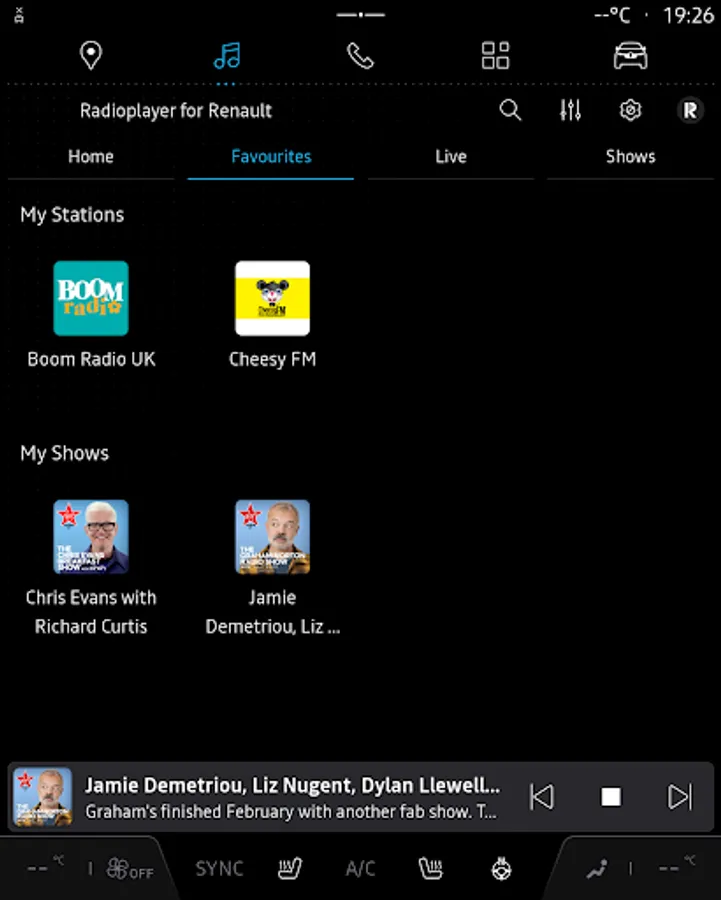
Task: Open Chris Evans with Richard Curtis show artwork
Action: (91, 537)
